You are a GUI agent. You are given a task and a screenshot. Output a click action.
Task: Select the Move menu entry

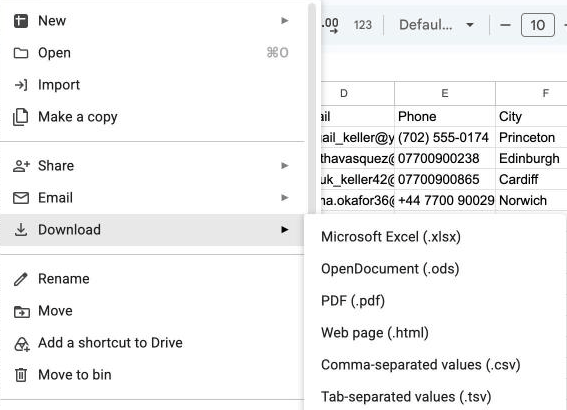[x=152, y=311]
